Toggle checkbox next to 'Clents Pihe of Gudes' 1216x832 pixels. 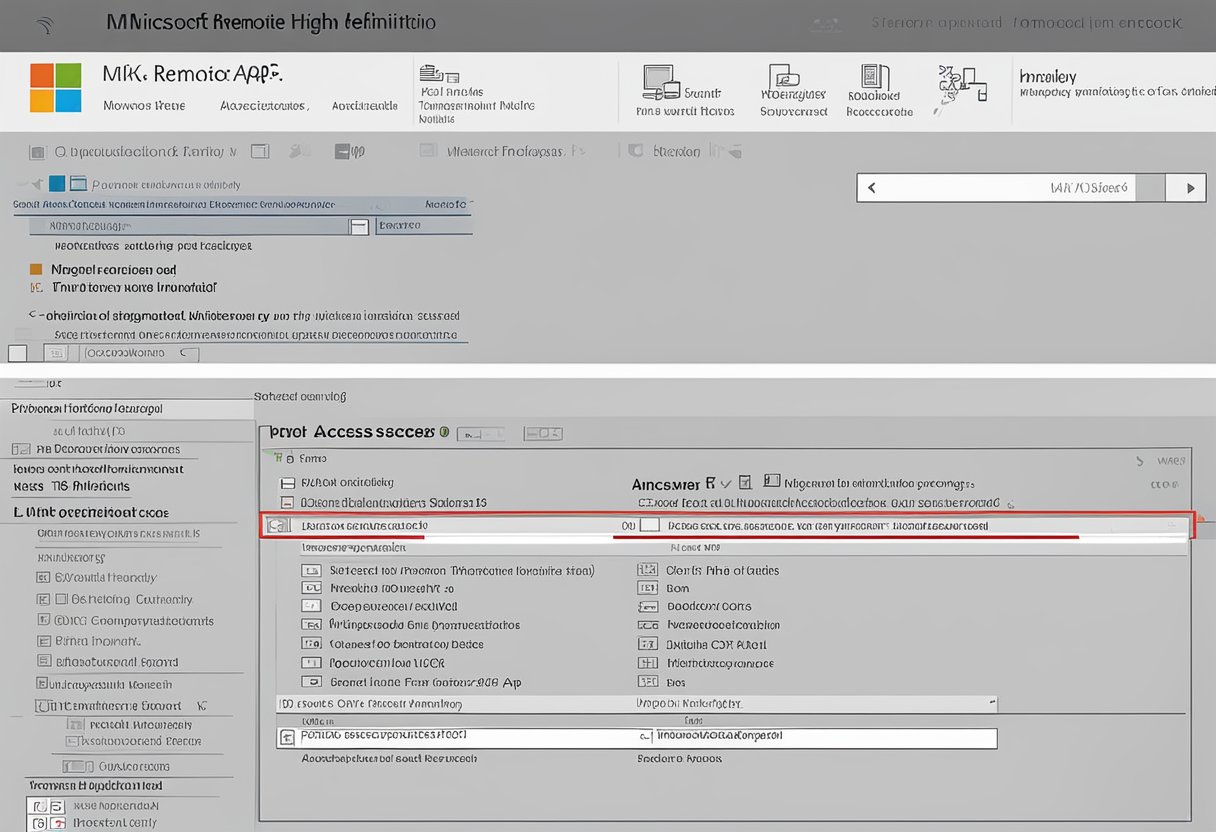click(x=647, y=570)
